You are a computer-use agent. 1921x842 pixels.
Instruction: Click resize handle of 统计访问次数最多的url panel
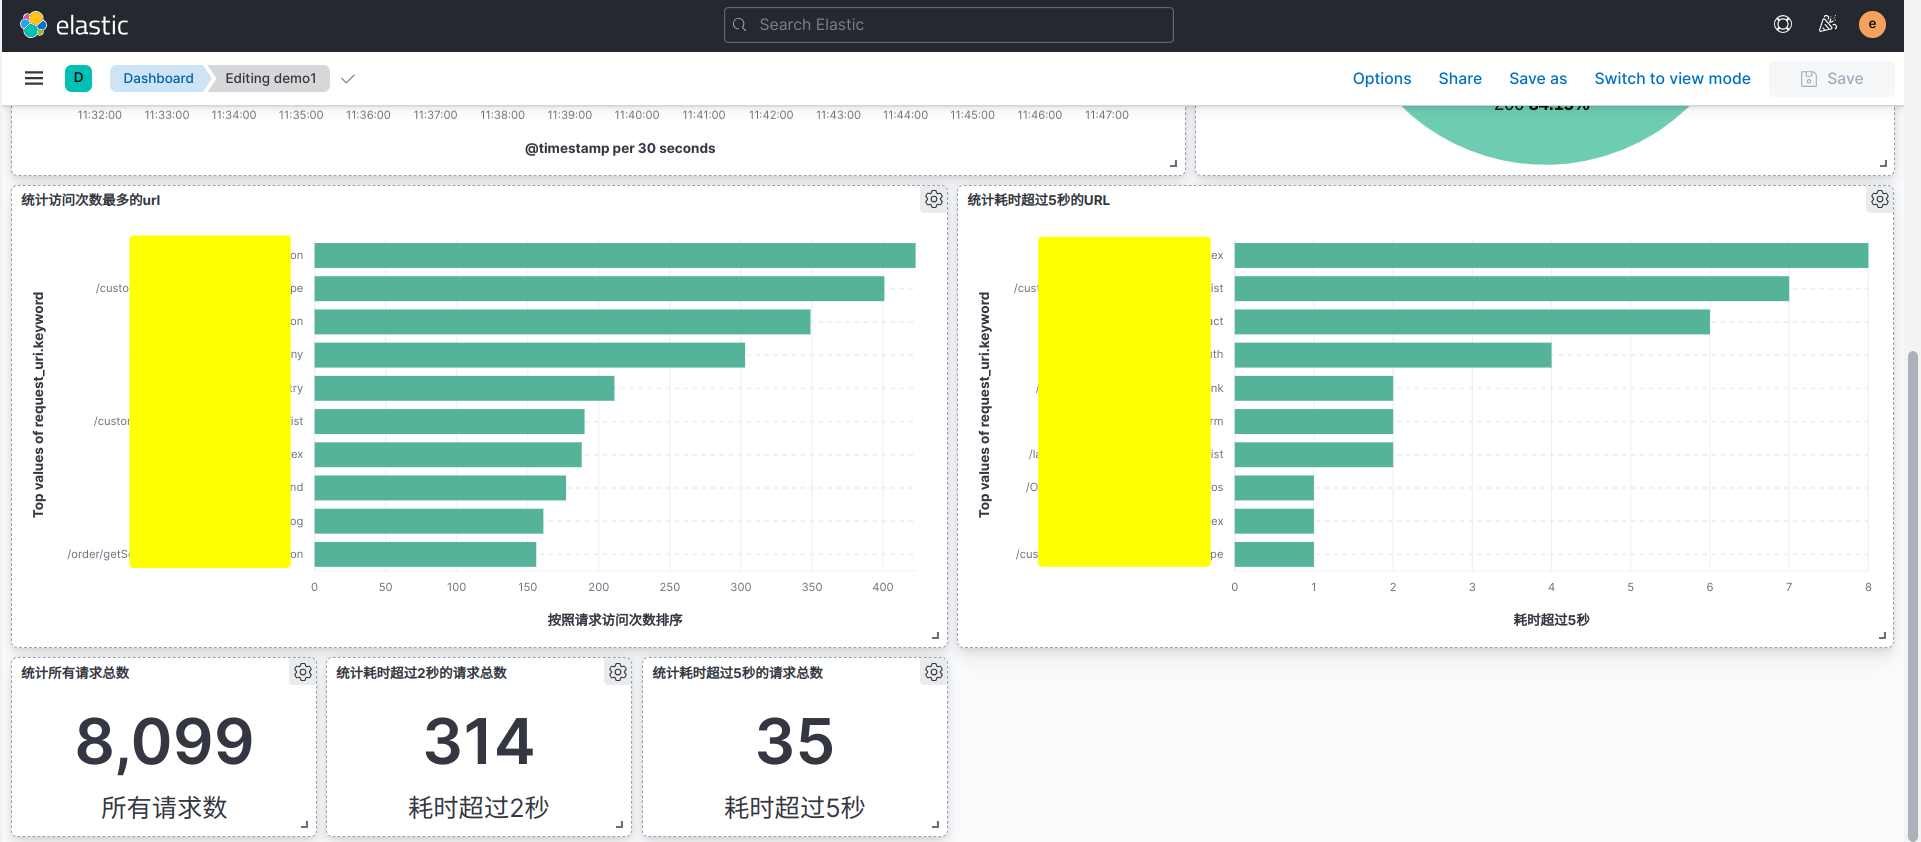tap(936, 635)
